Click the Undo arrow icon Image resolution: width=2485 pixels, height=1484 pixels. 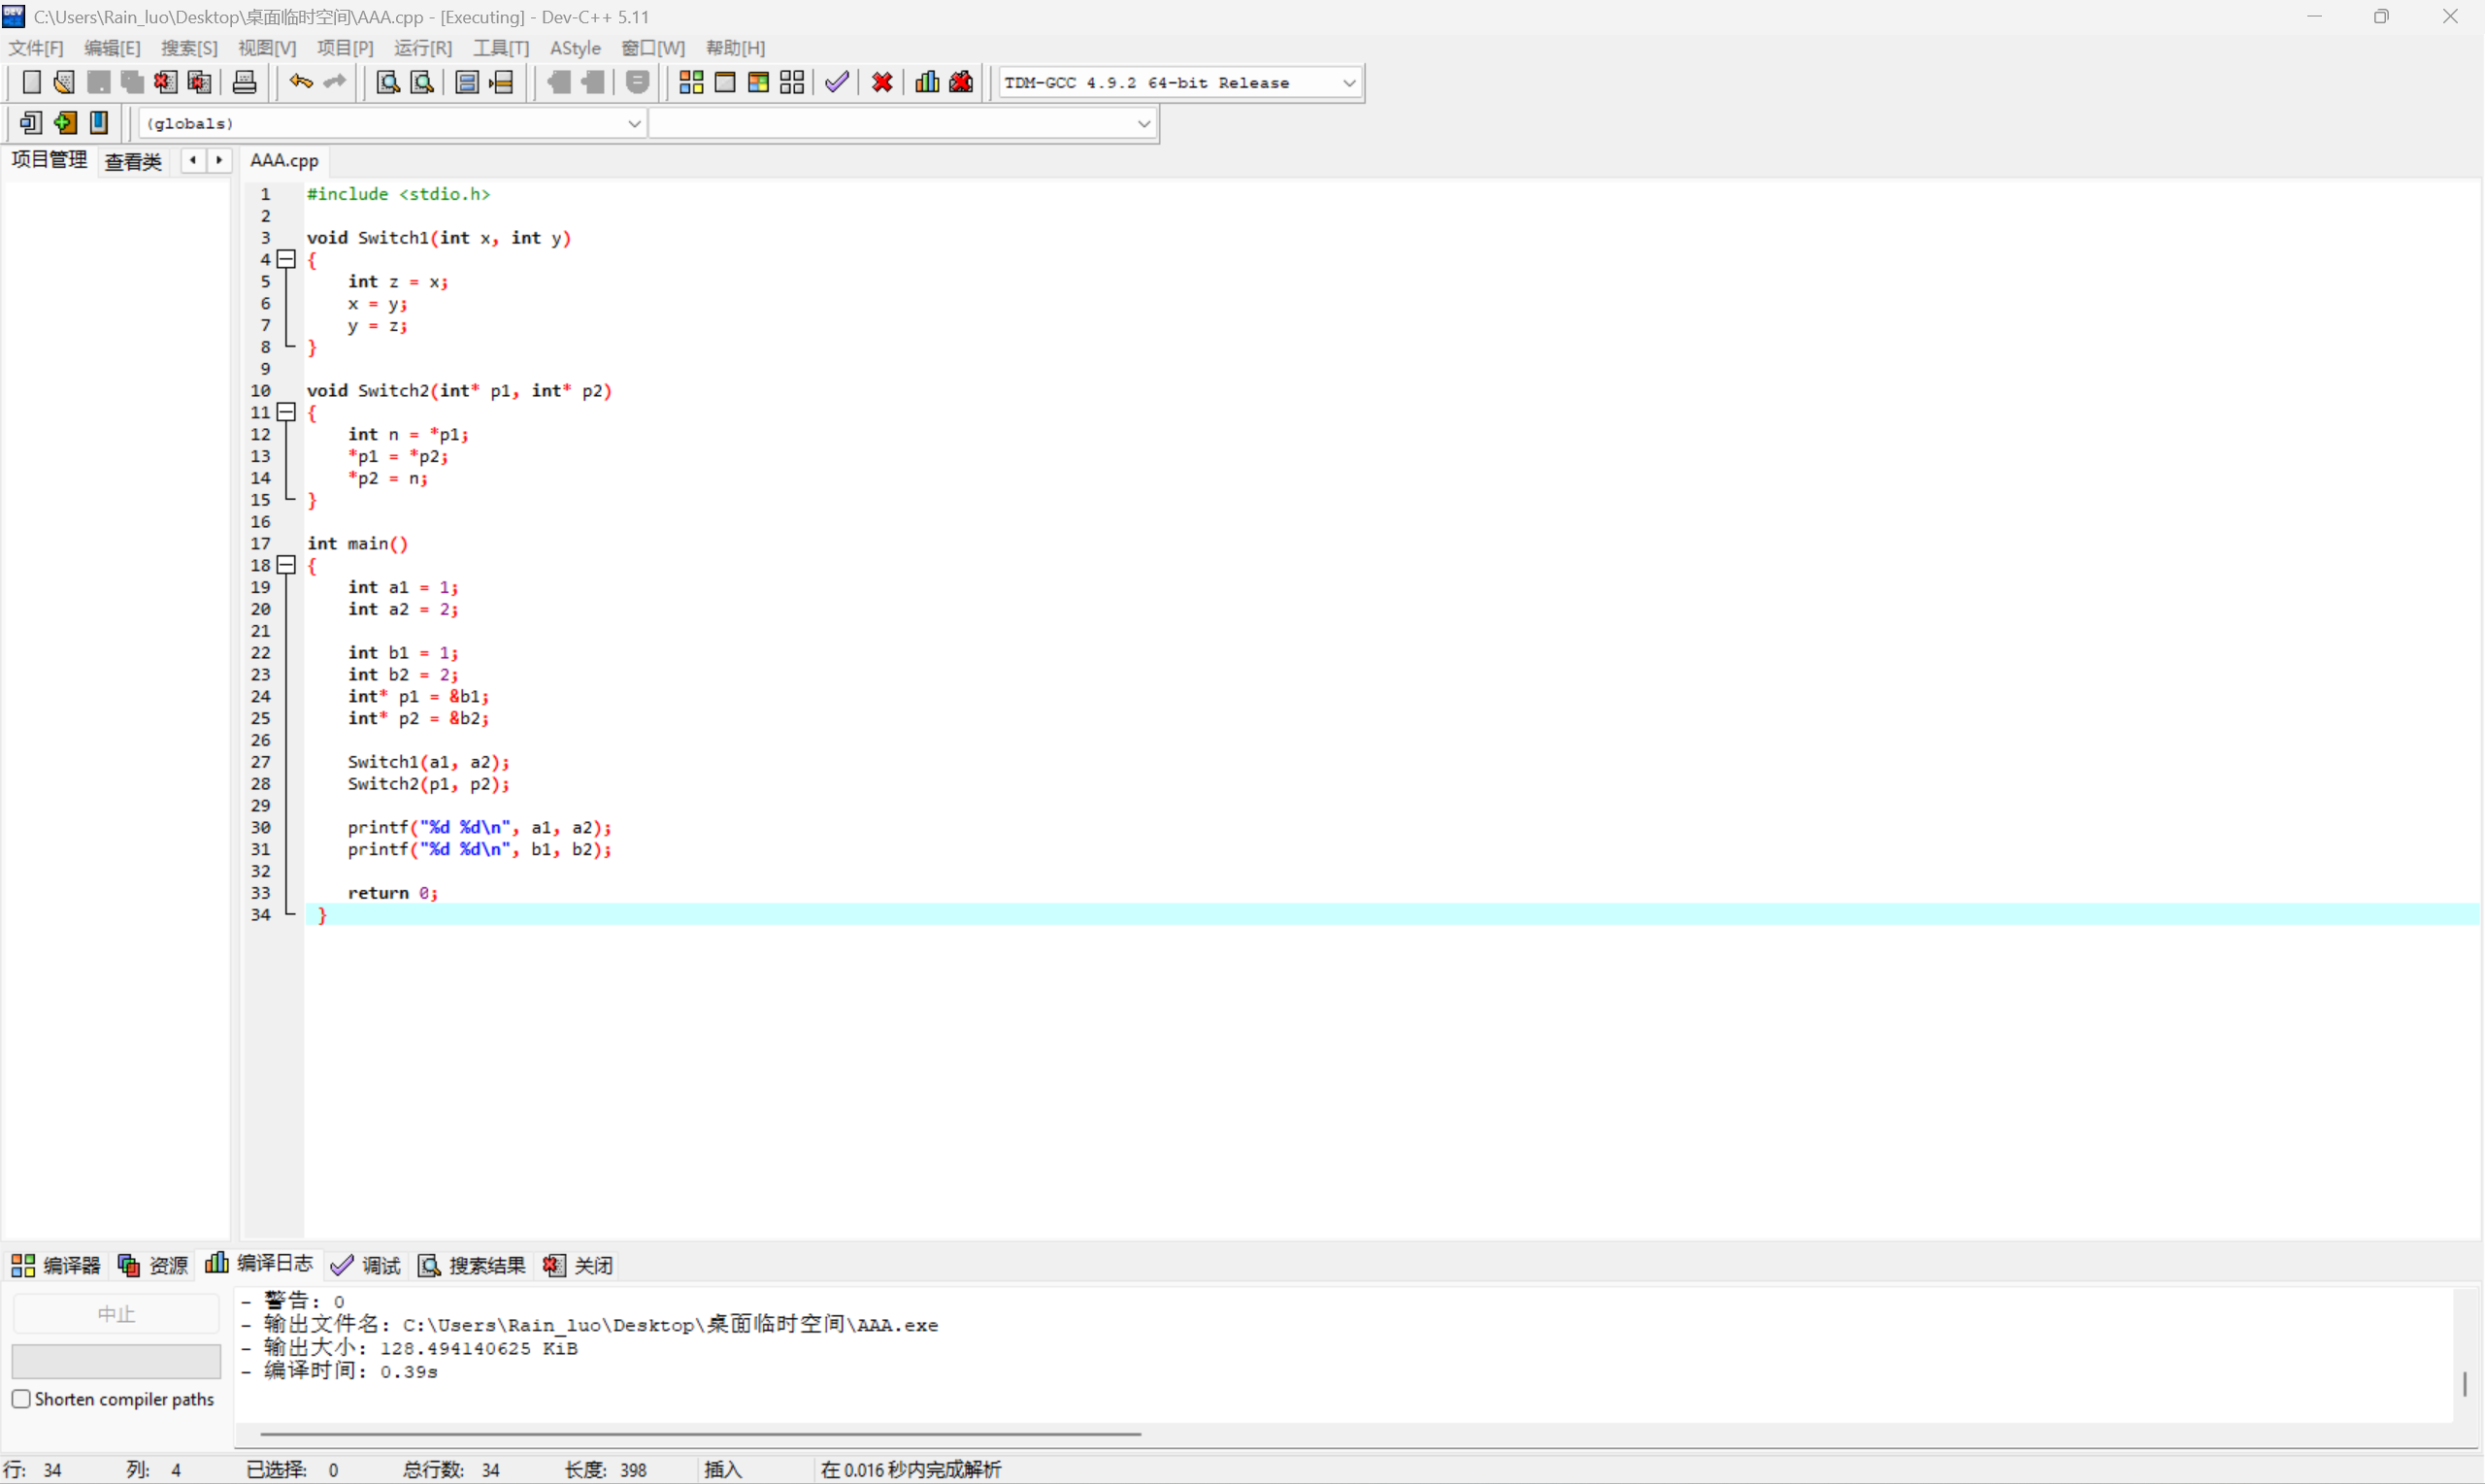click(x=300, y=82)
